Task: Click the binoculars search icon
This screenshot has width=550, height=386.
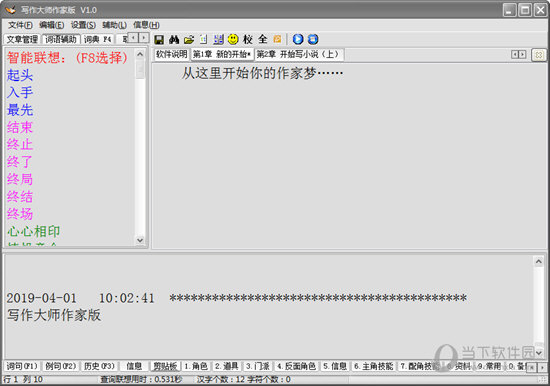Action: [x=174, y=39]
